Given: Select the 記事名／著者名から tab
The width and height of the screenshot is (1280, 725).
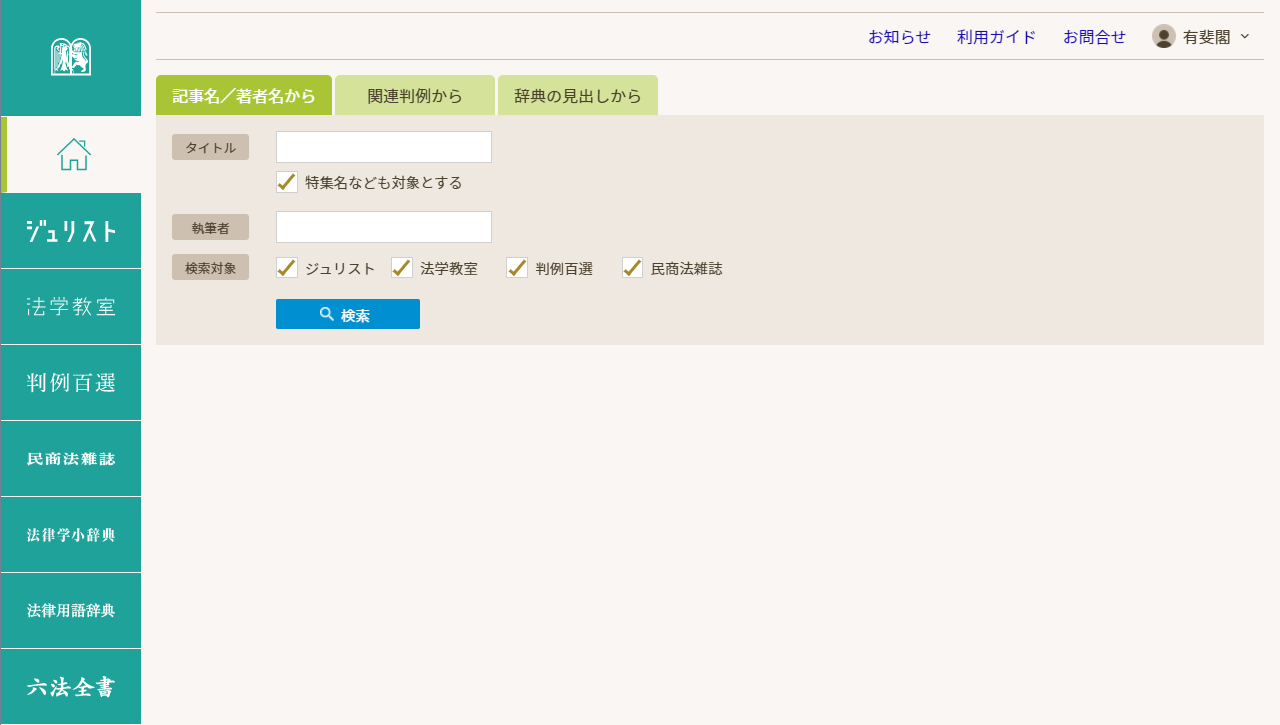Looking at the screenshot, I should pos(244,95).
